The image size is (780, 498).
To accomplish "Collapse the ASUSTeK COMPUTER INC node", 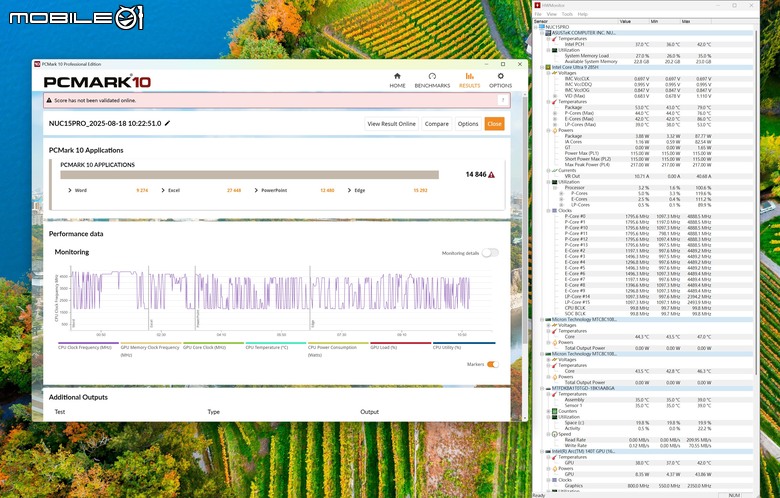I will coord(542,33).
